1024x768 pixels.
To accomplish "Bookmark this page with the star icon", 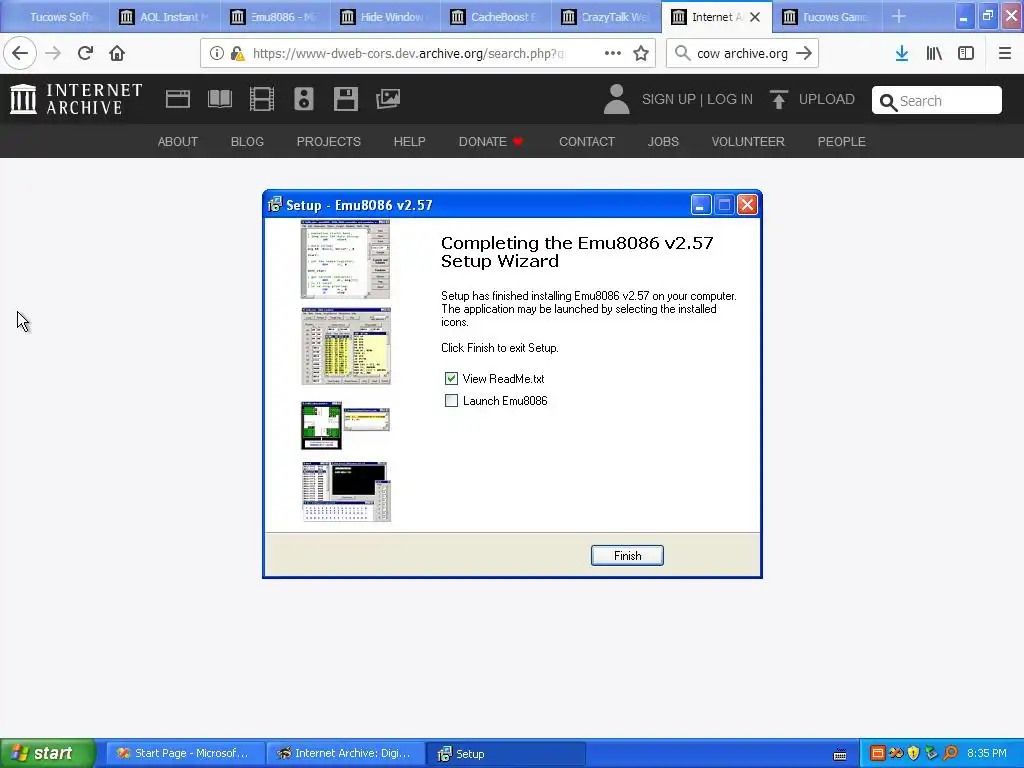I will tap(641, 54).
